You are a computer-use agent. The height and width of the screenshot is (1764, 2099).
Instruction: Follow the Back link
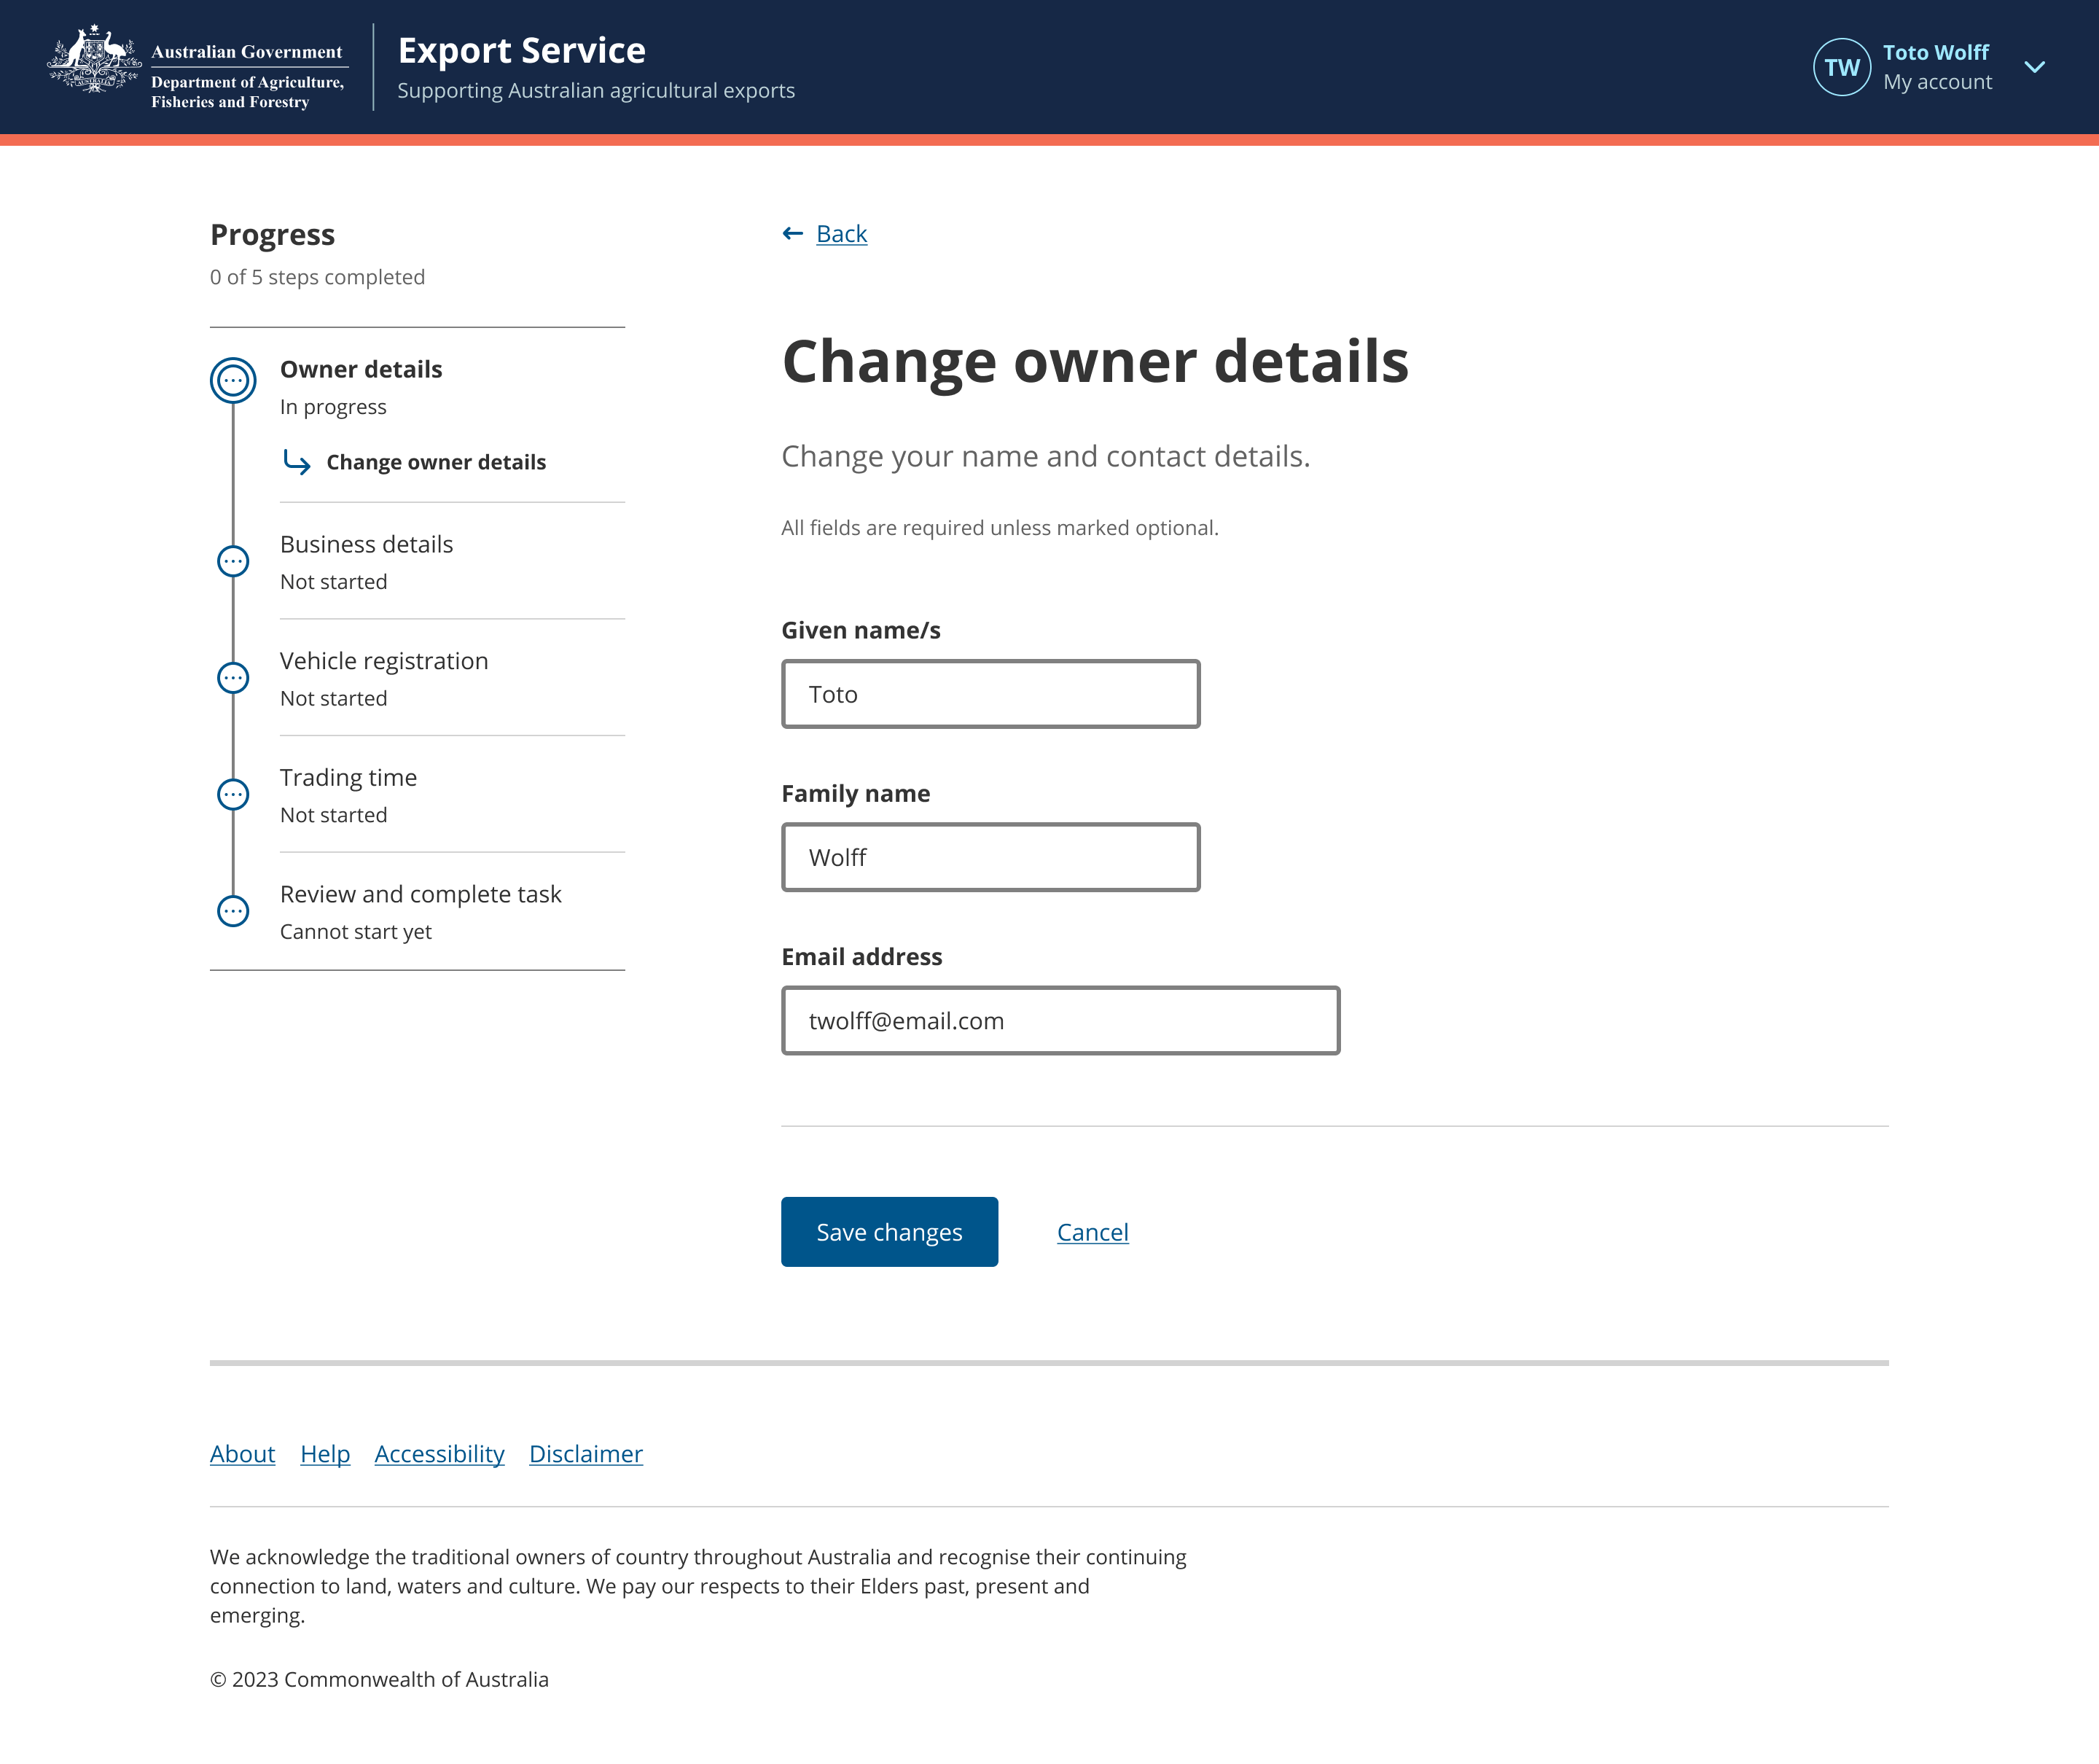[841, 234]
